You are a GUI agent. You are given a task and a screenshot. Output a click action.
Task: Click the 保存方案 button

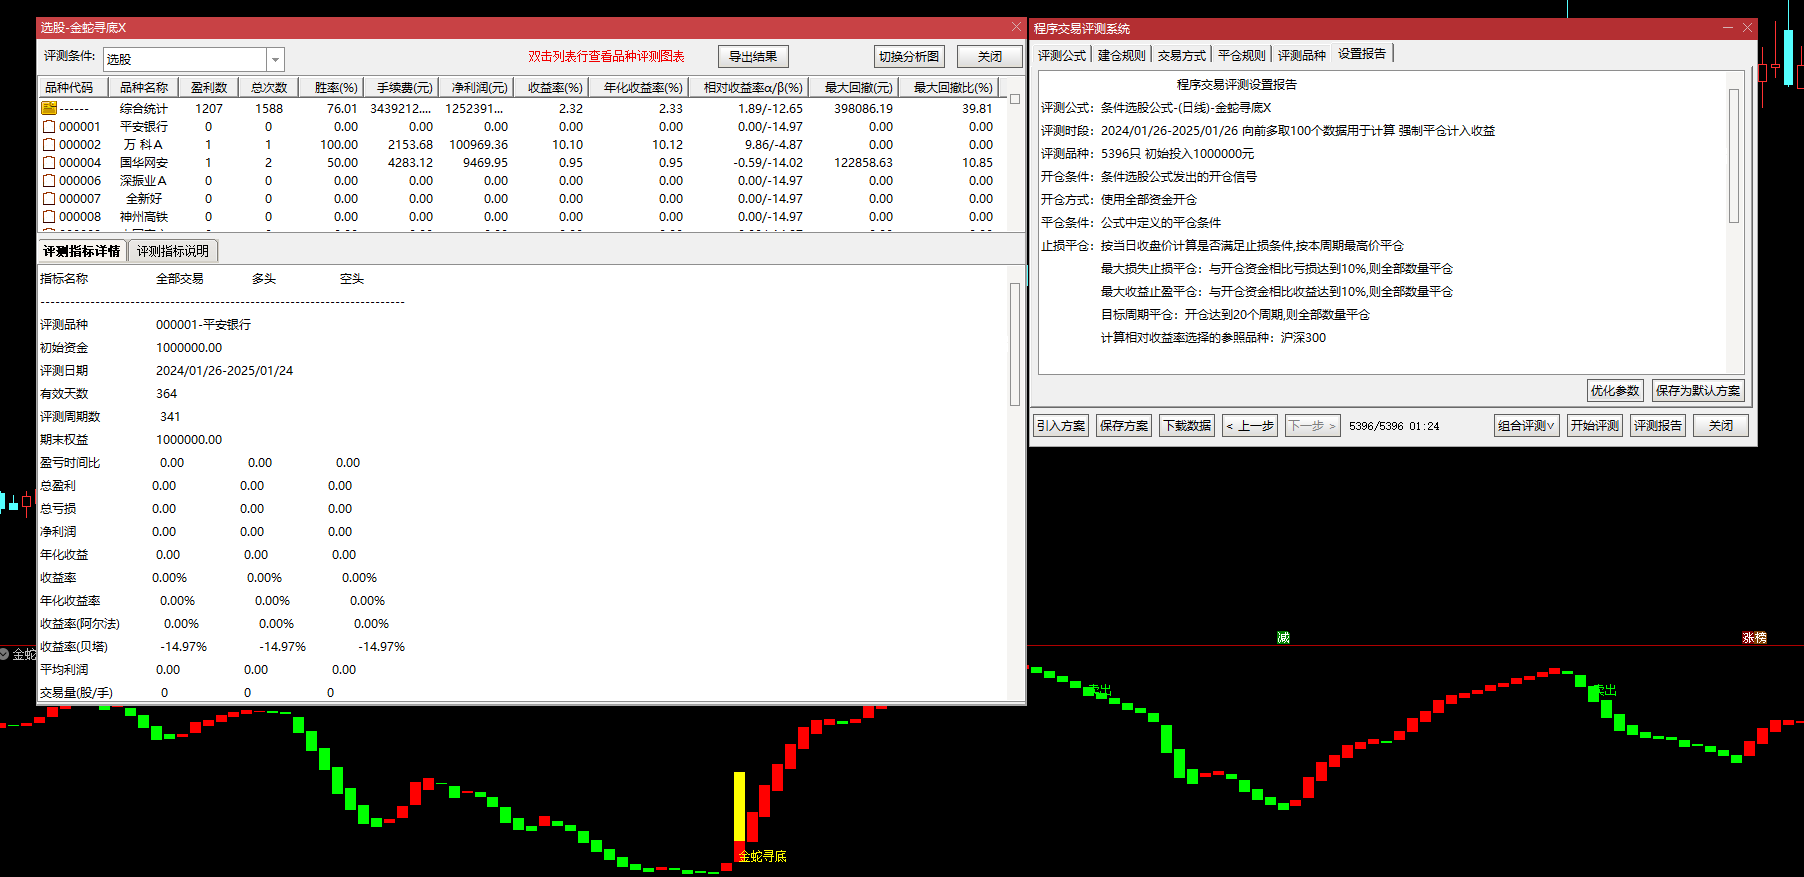coord(1124,425)
